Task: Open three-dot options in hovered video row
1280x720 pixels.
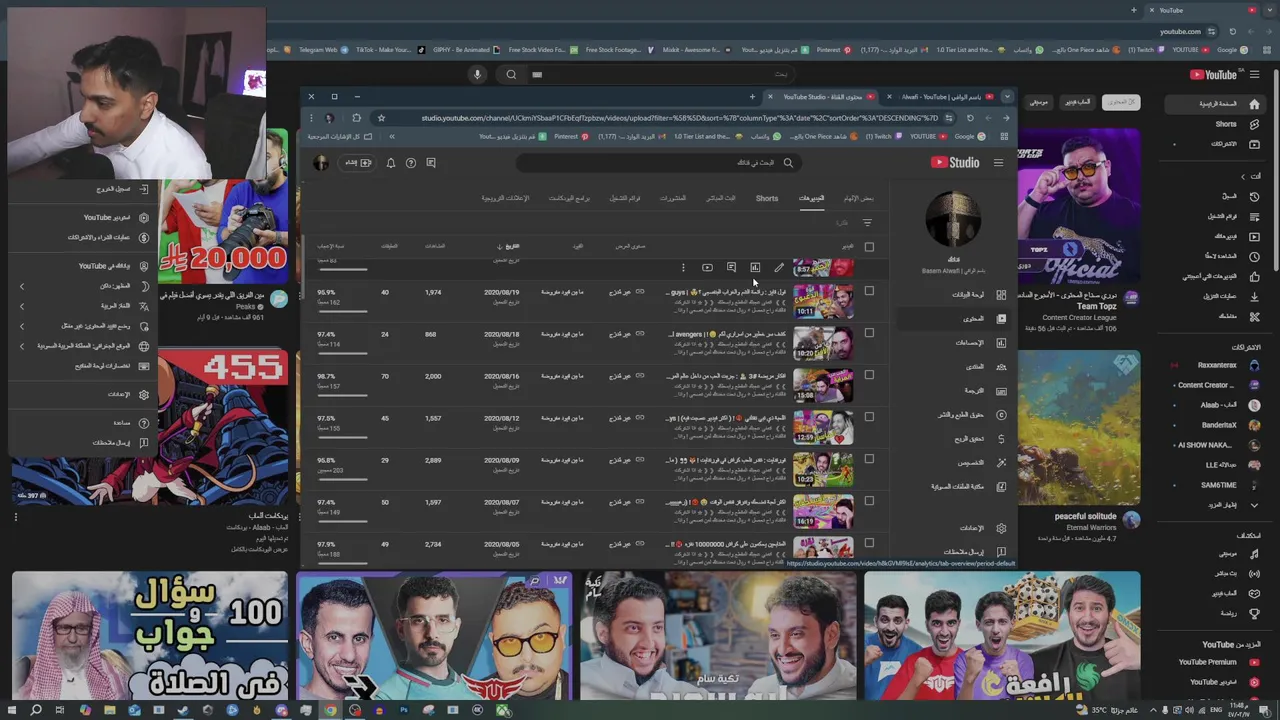Action: [683, 268]
